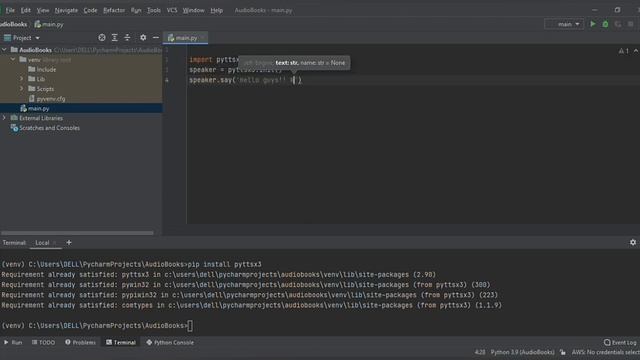Viewport: 640px width, 360px height.
Task: Click the run with coverage icon
Action: pos(618,24)
